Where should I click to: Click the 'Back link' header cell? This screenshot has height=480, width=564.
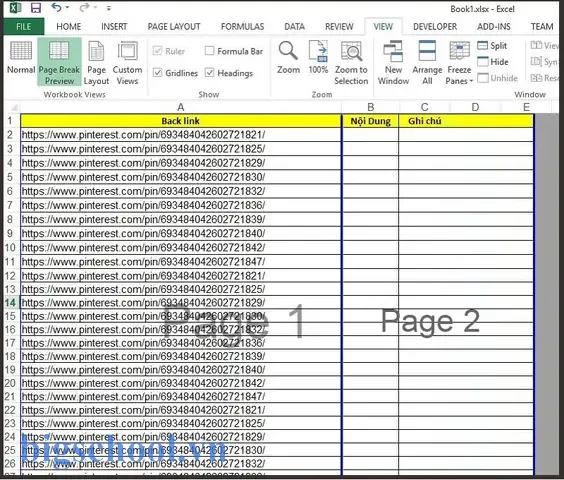pos(181,121)
